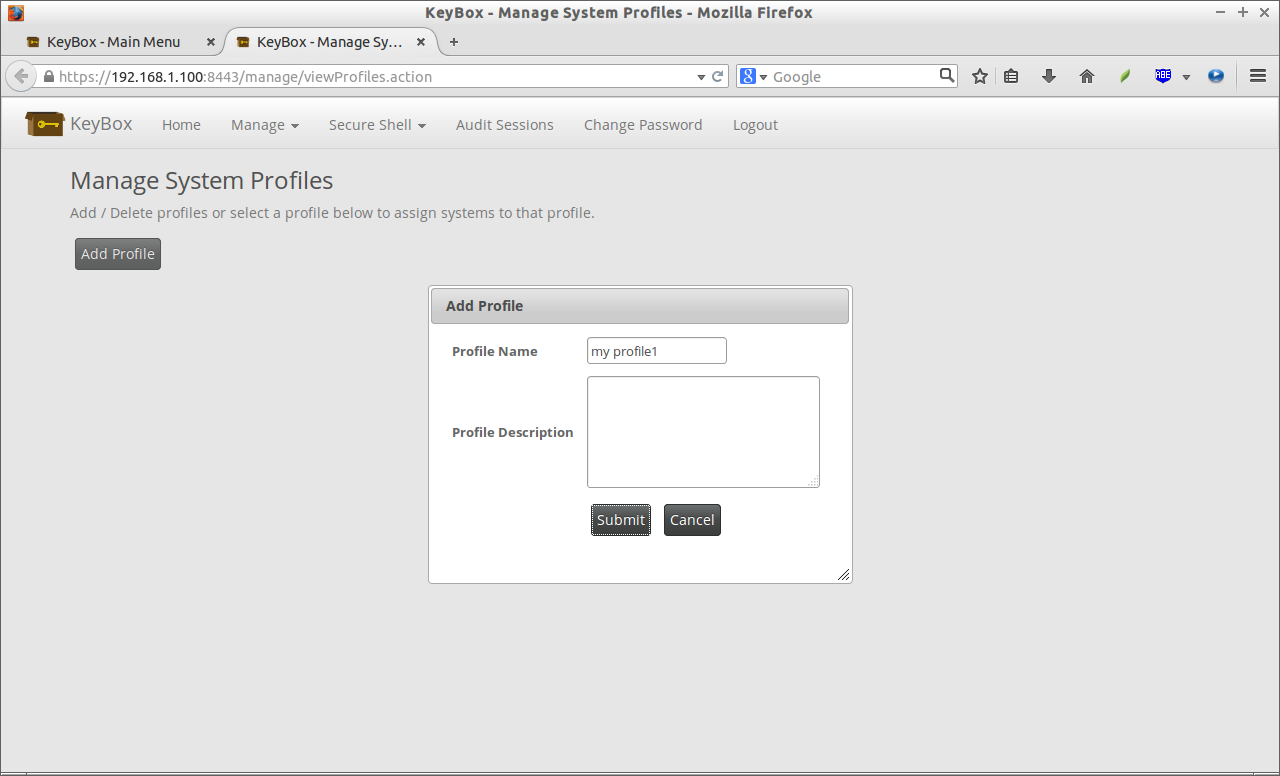The height and width of the screenshot is (776, 1280).
Task: Open the URL history dropdown arrow
Action: (x=701, y=77)
